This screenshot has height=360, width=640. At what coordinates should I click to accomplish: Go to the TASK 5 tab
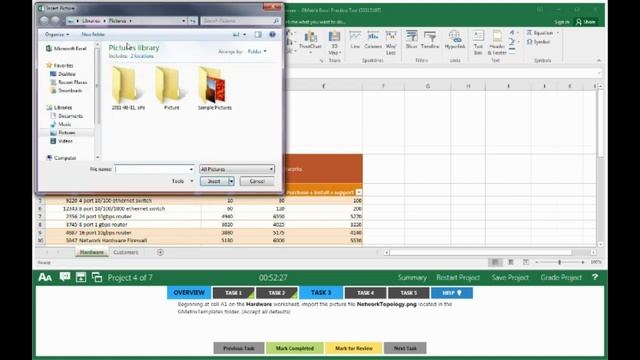(x=409, y=293)
